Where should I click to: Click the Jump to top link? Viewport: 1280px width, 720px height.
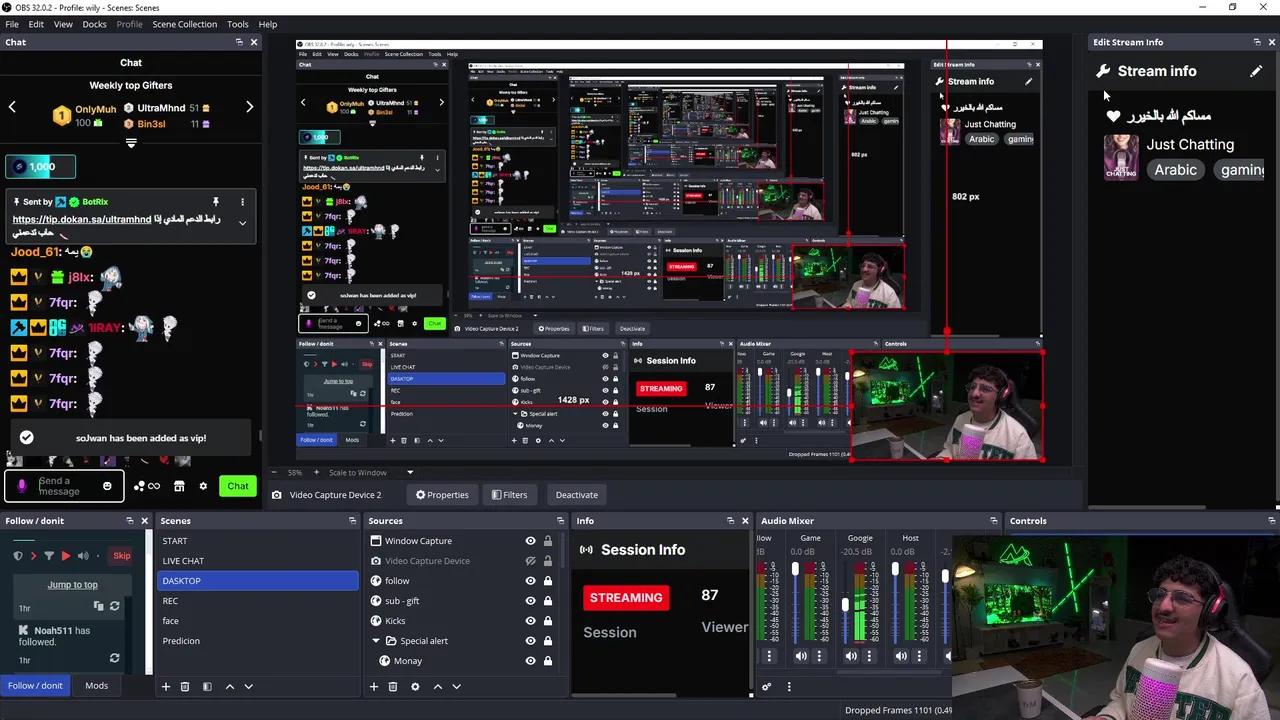pyautogui.click(x=72, y=584)
